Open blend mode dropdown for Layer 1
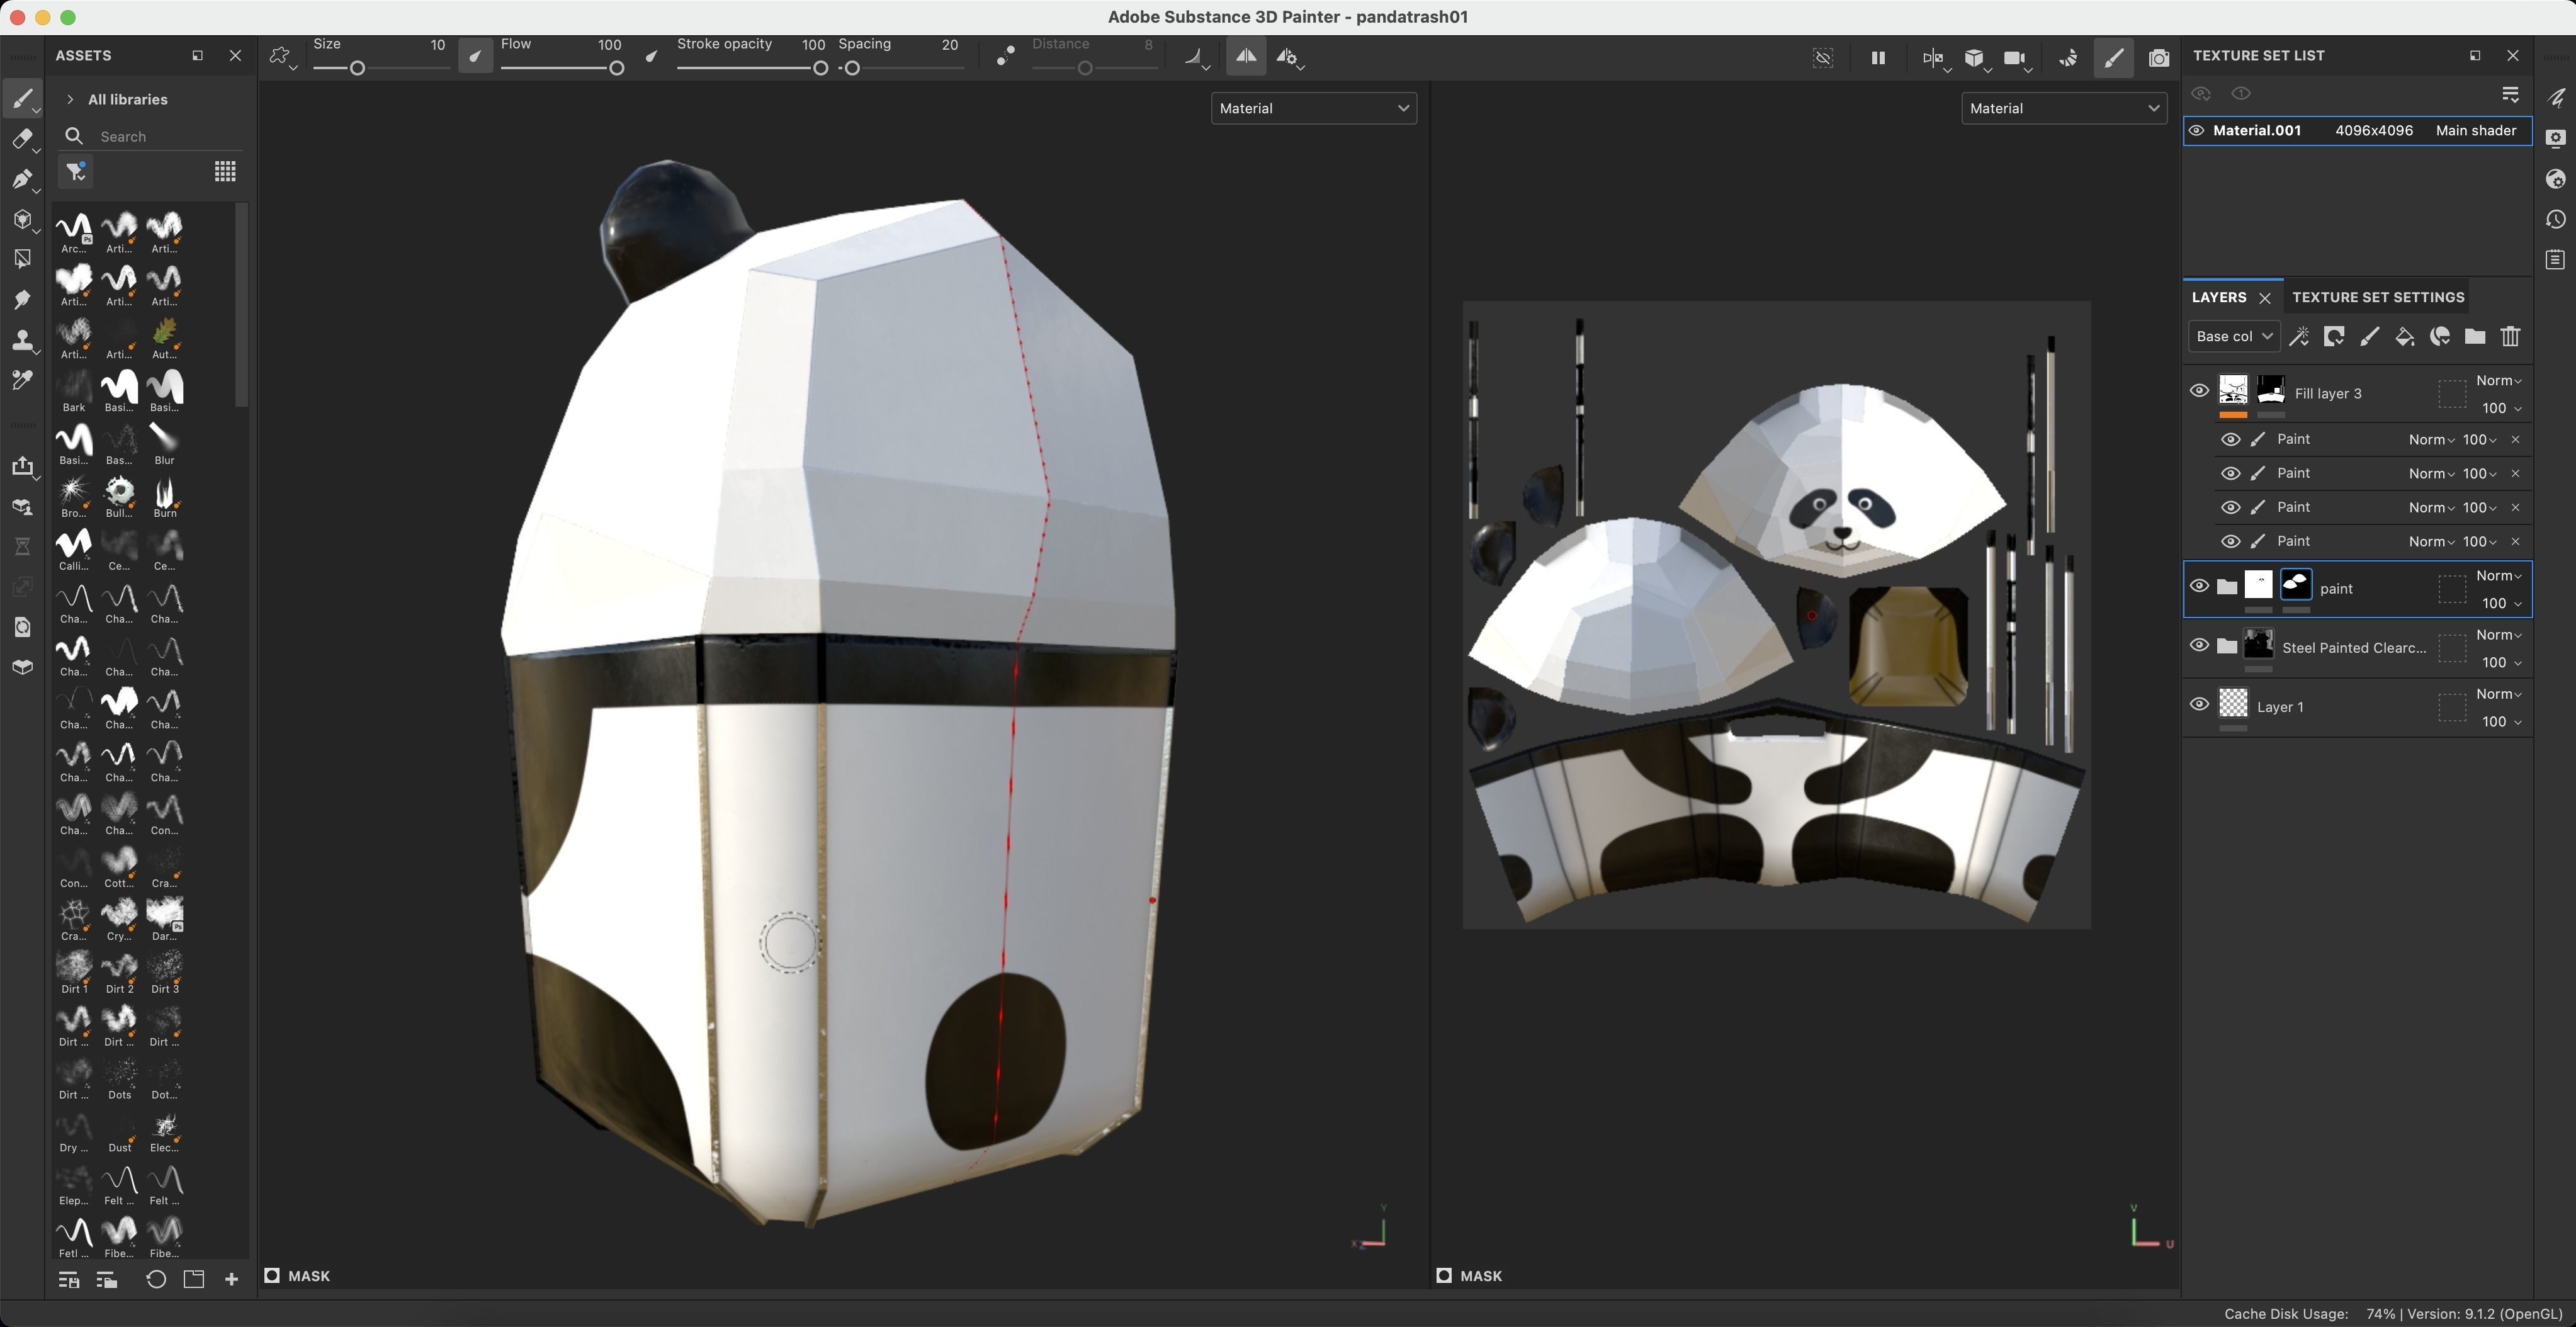Screen dimensions: 2576x1327 point(2498,694)
